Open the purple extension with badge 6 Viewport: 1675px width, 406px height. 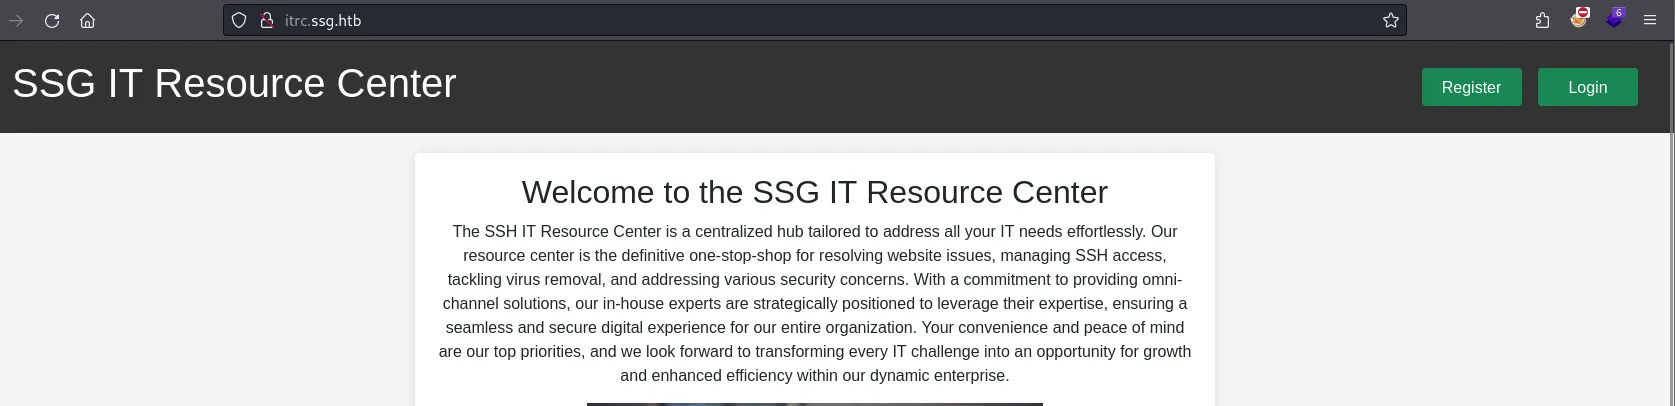click(1614, 18)
